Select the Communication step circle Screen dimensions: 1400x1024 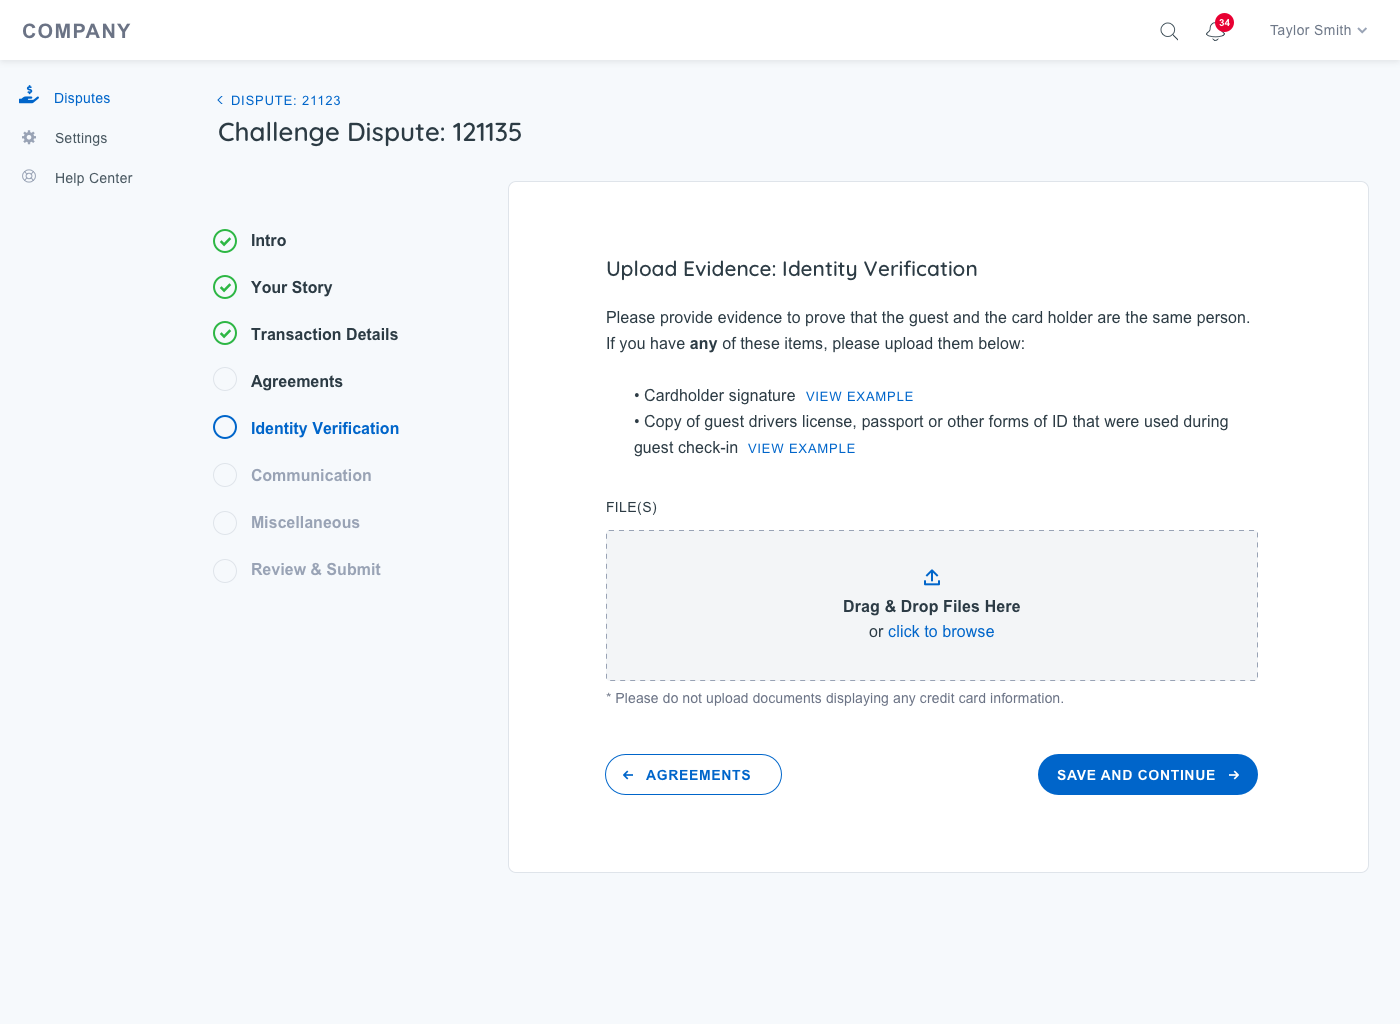[x=225, y=475]
